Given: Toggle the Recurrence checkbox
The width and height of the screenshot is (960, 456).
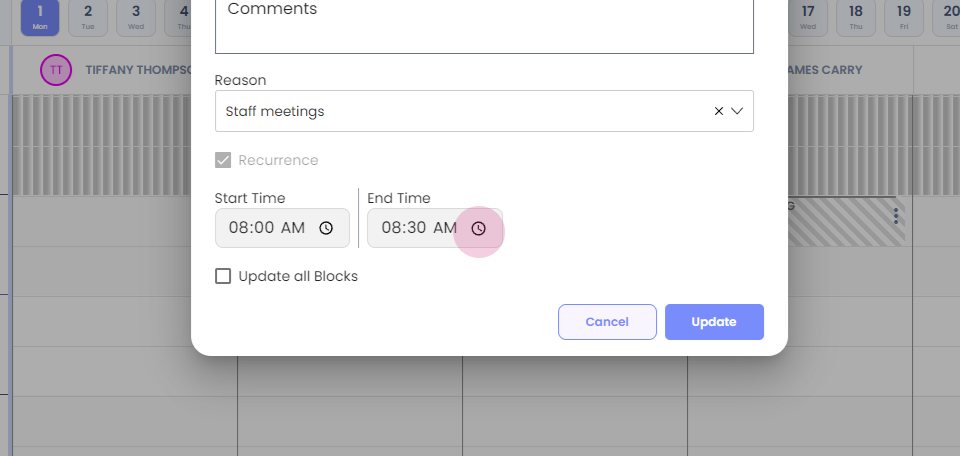Looking at the screenshot, I should coord(223,160).
